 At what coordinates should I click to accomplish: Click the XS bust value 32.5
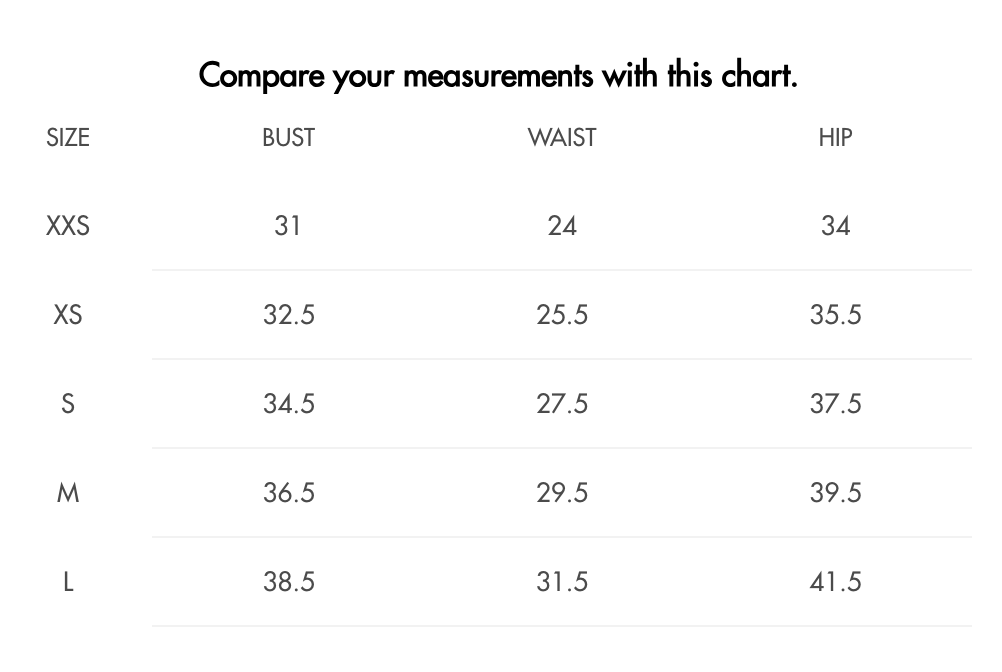[x=289, y=314]
